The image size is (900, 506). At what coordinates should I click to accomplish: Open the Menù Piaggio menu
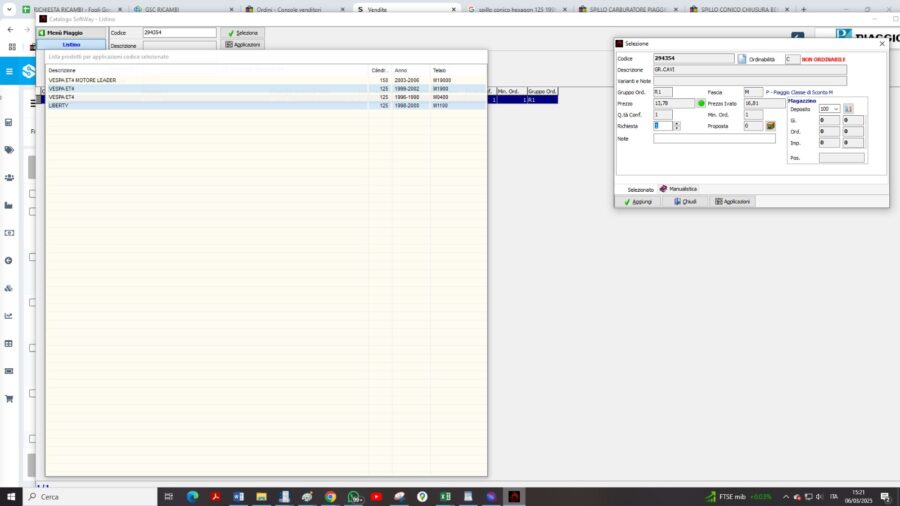pyautogui.click(x=72, y=33)
